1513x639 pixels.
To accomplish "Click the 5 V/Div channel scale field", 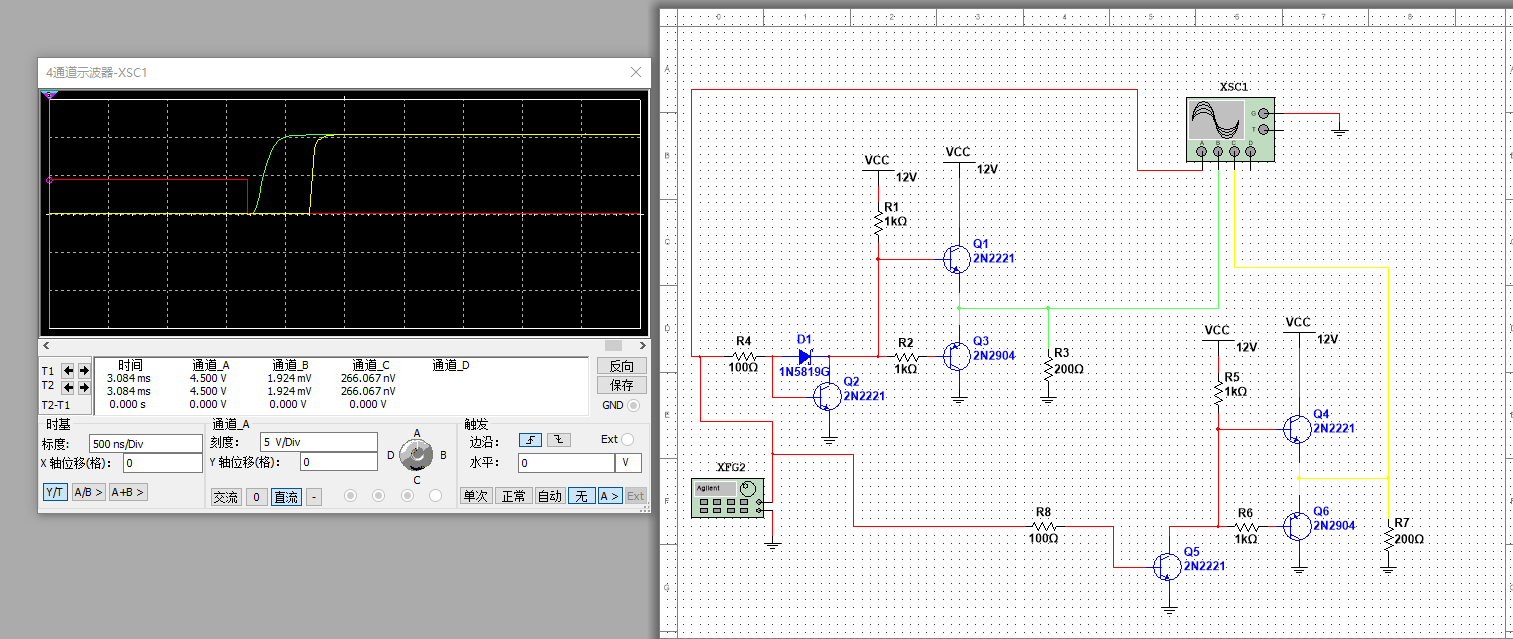I will 318,442.
